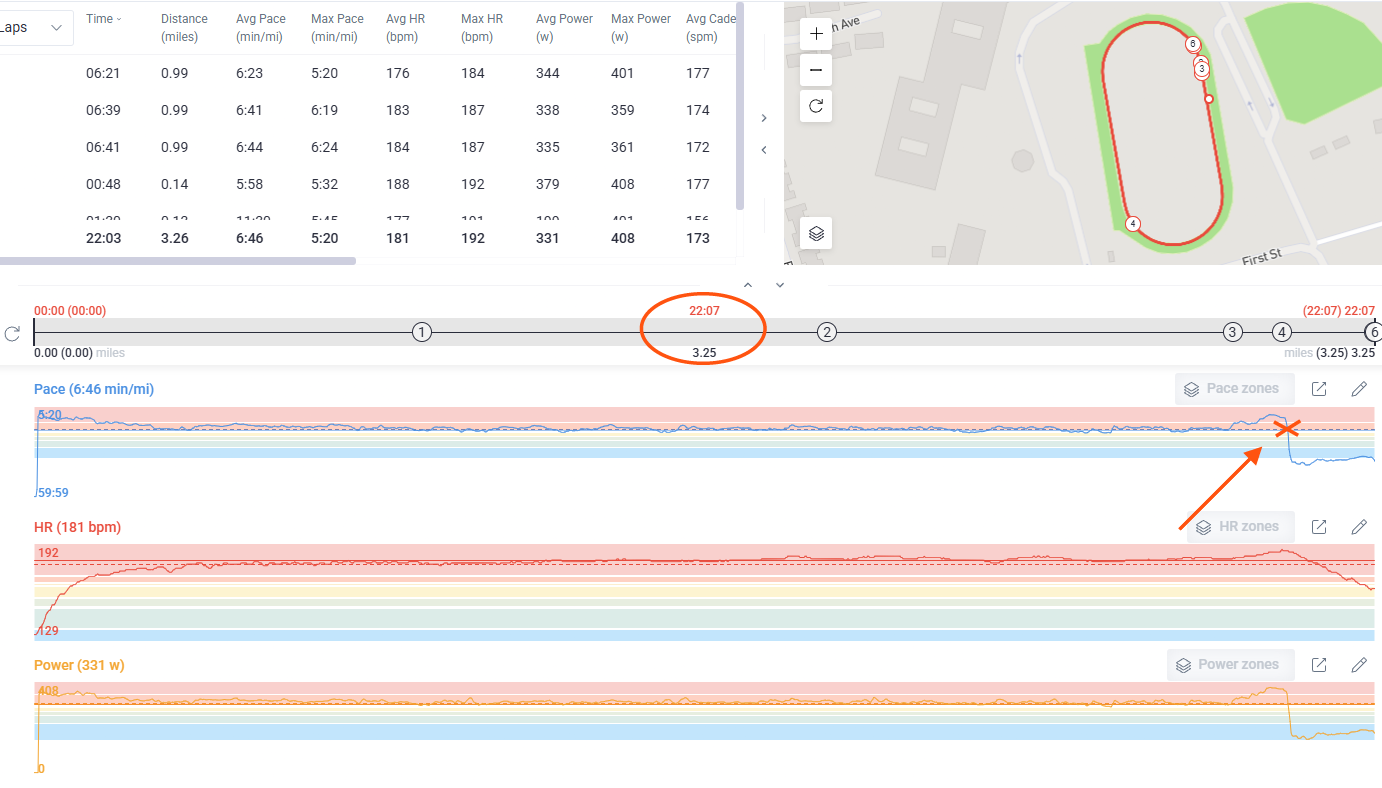Open the HR chart in a new window
The height and width of the screenshot is (788, 1382).
pos(1318,526)
